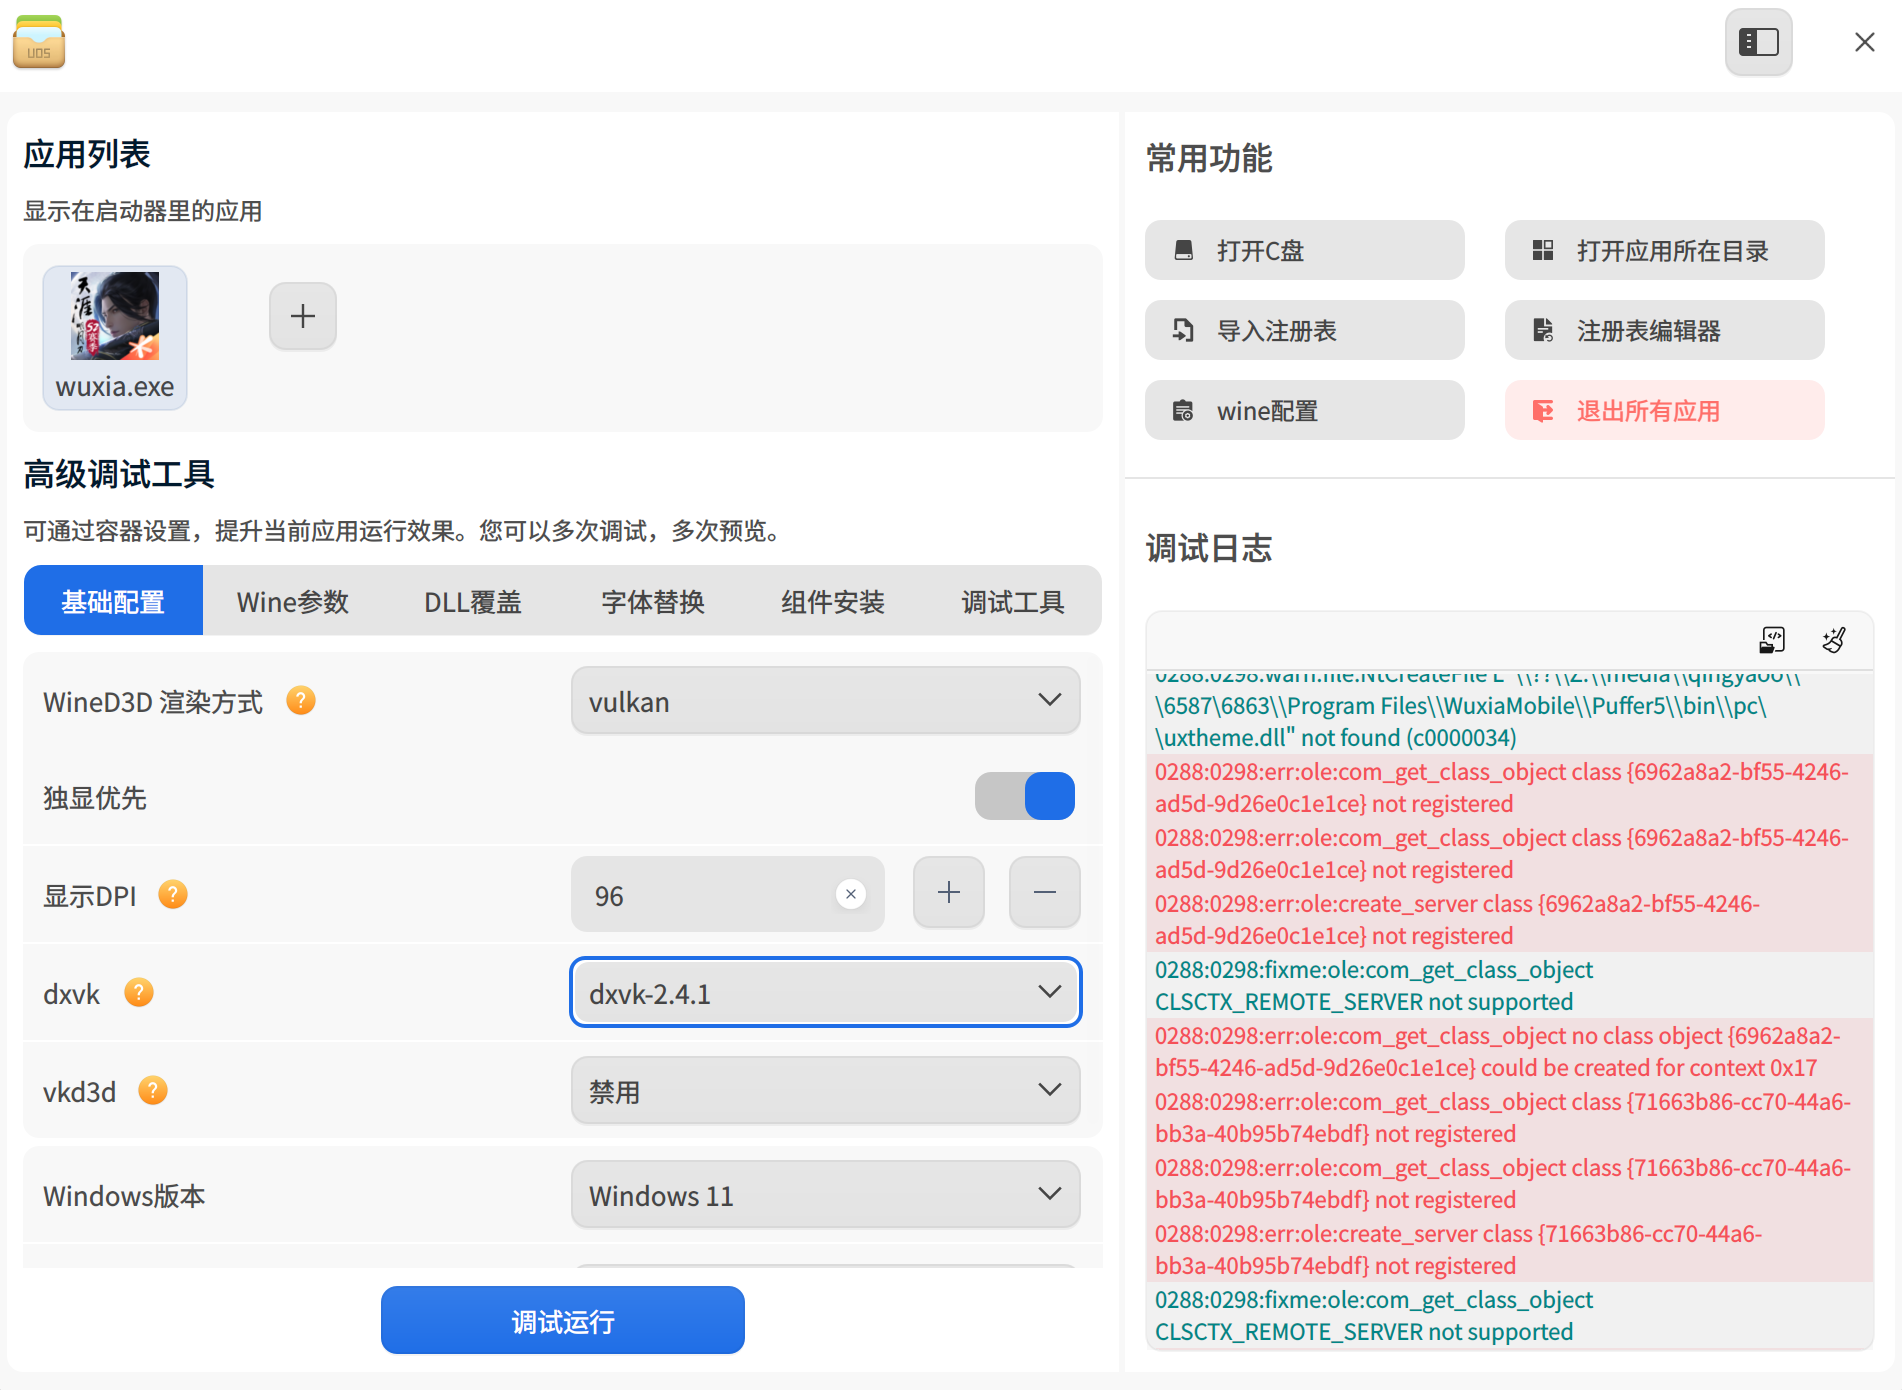The height and width of the screenshot is (1390, 1902).
Task: Select the 调试工具 tab
Action: pos(1013,601)
